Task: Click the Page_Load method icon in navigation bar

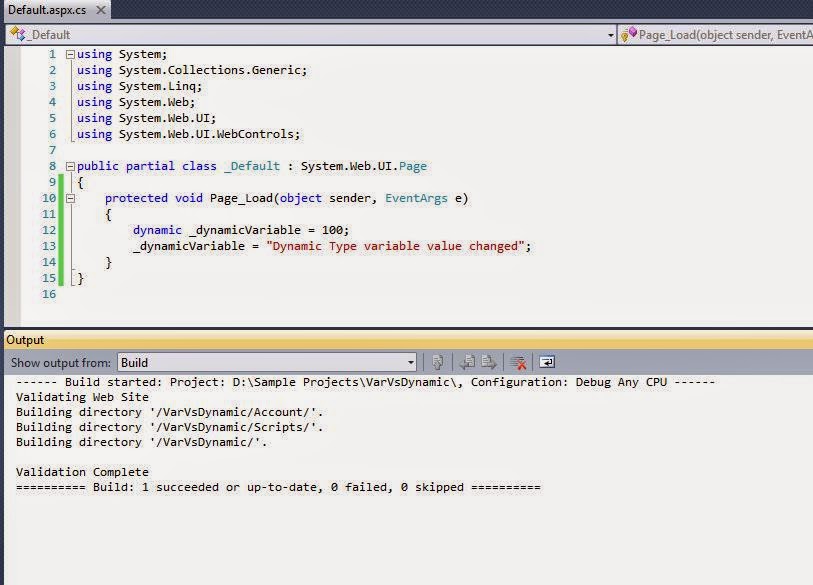Action: coord(628,34)
